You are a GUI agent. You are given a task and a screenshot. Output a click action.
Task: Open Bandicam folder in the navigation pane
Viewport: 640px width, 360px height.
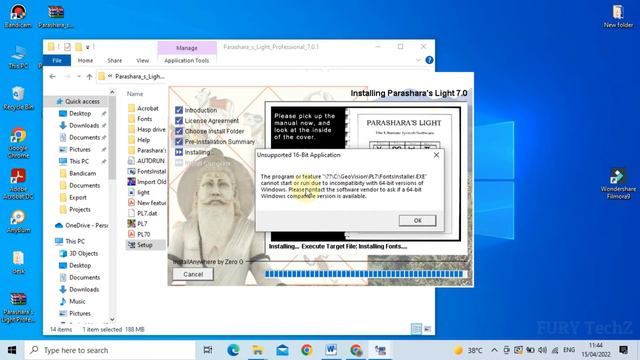(82, 173)
